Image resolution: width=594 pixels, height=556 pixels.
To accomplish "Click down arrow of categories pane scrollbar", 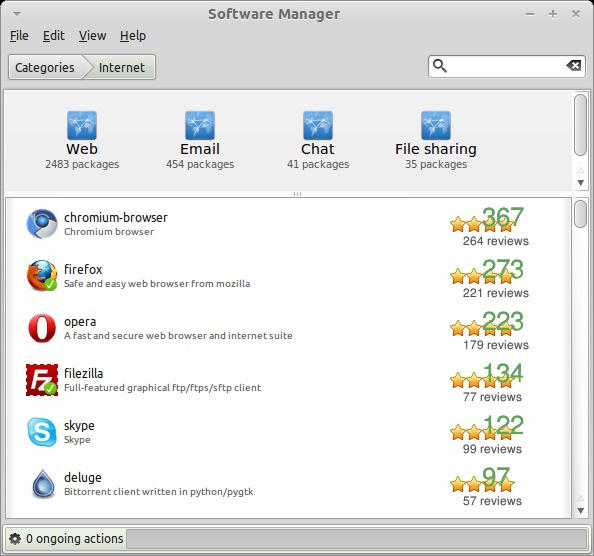I will tap(580, 183).
